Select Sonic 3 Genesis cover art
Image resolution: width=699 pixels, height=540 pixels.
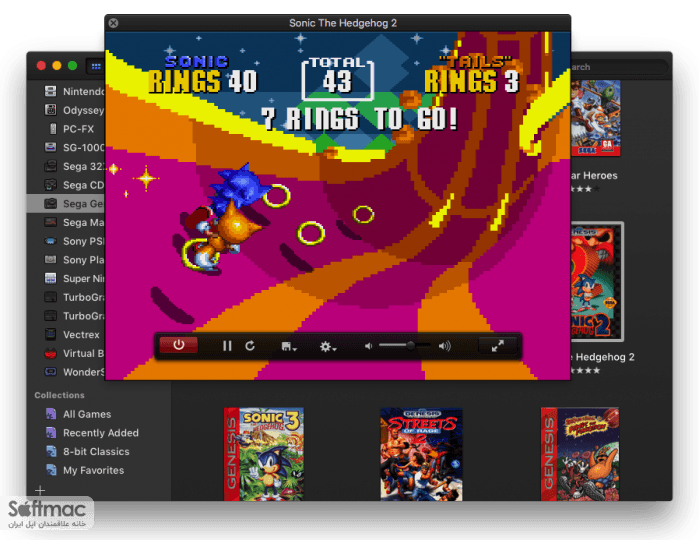264,454
